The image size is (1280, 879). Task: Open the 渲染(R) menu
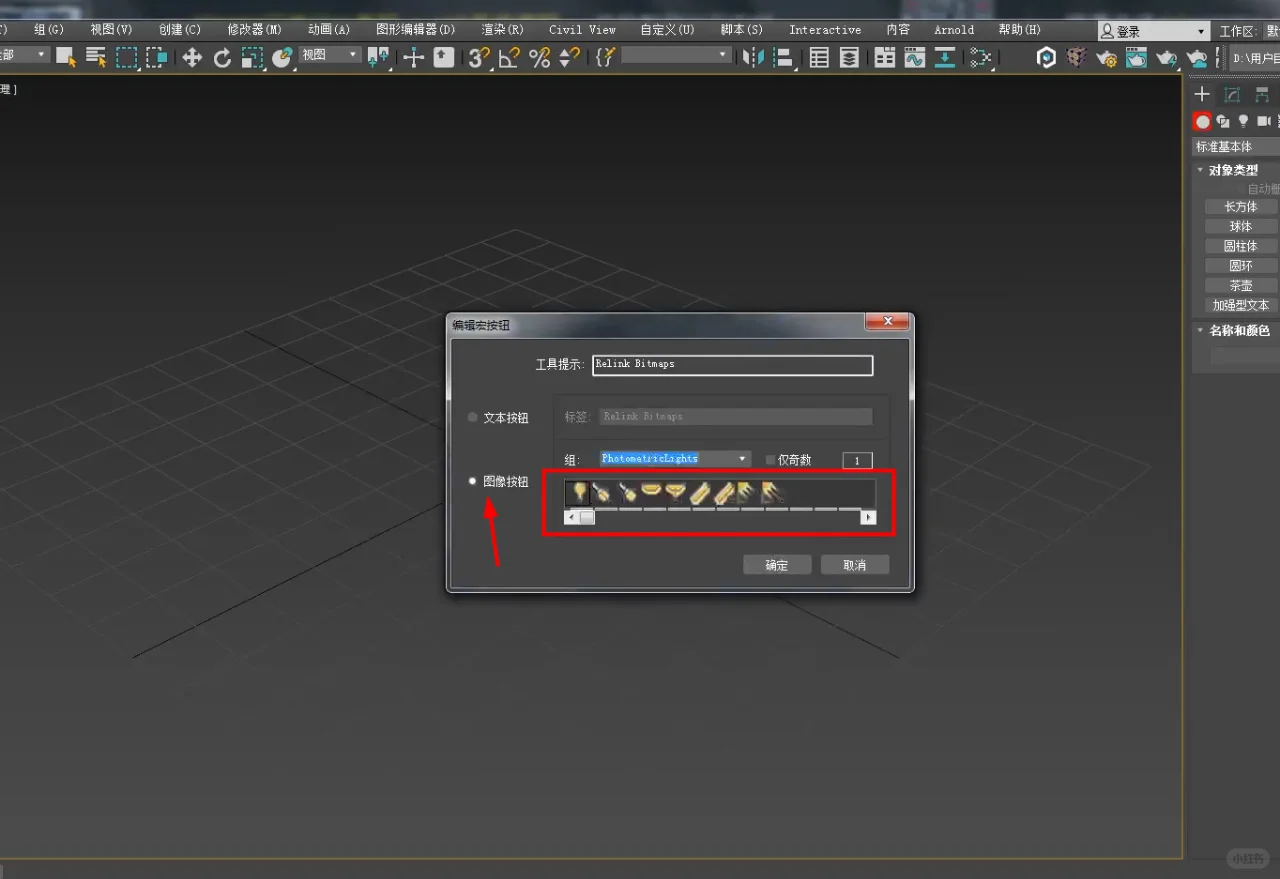coord(502,29)
